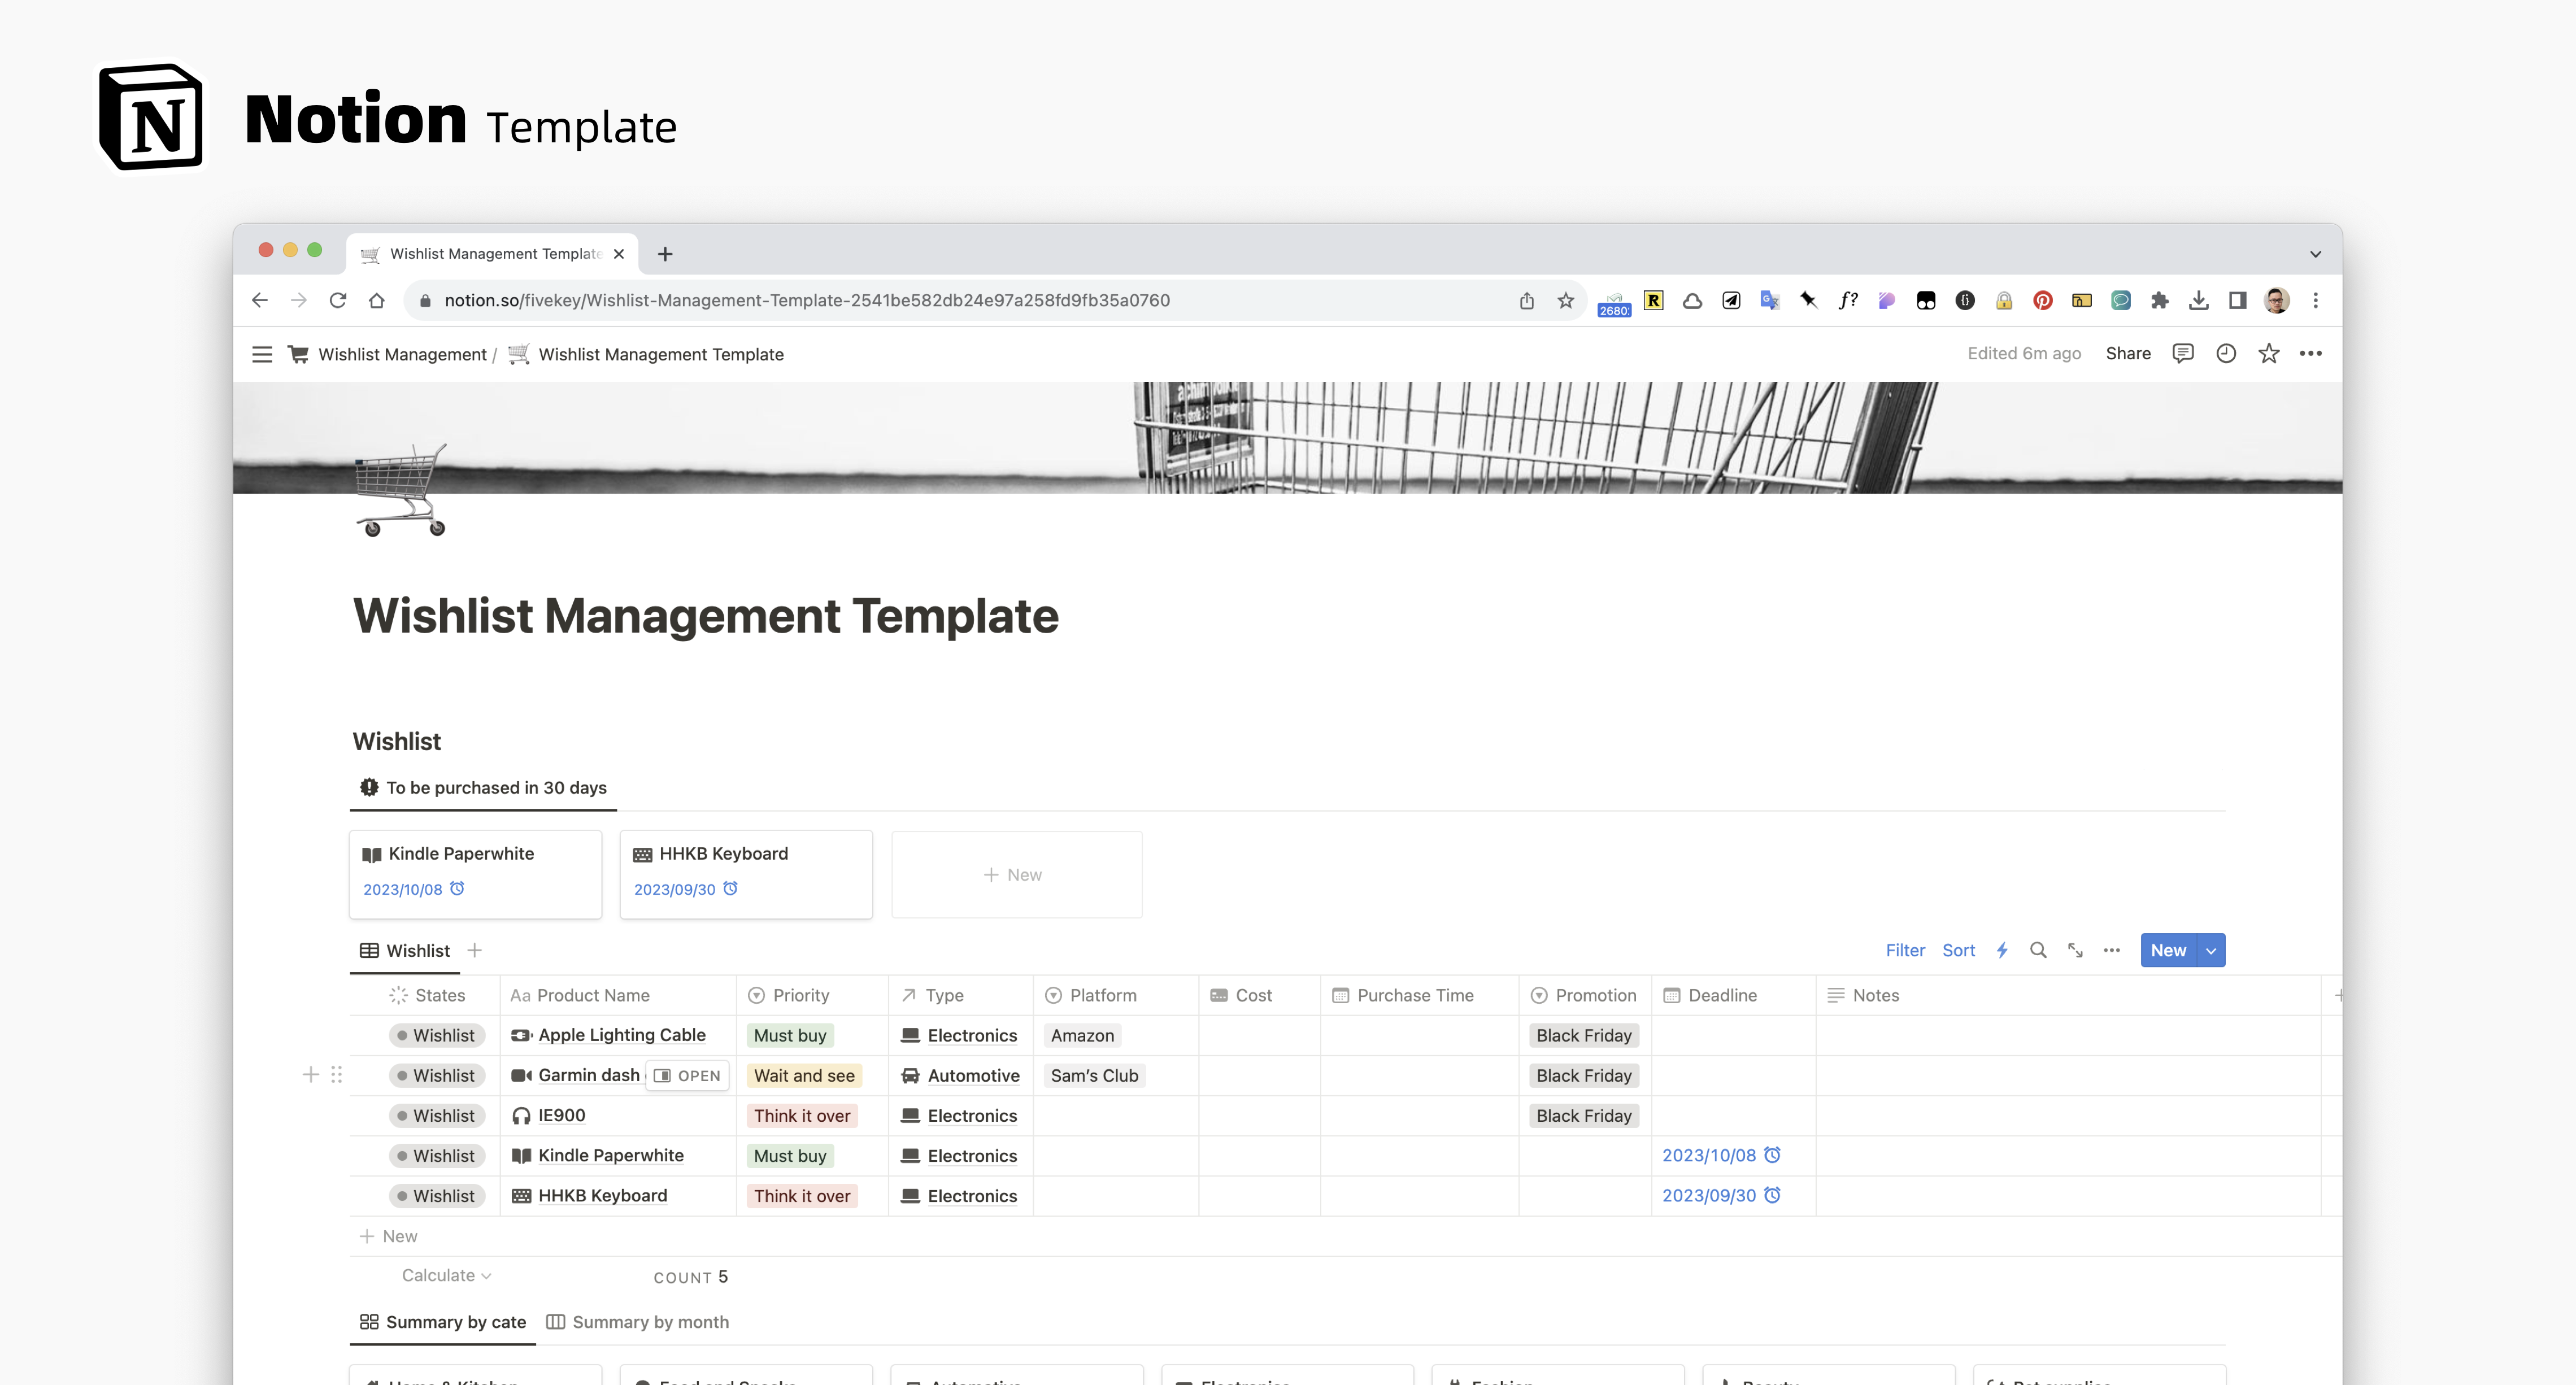Expand Chrome tab search chevron

pos(2315,254)
